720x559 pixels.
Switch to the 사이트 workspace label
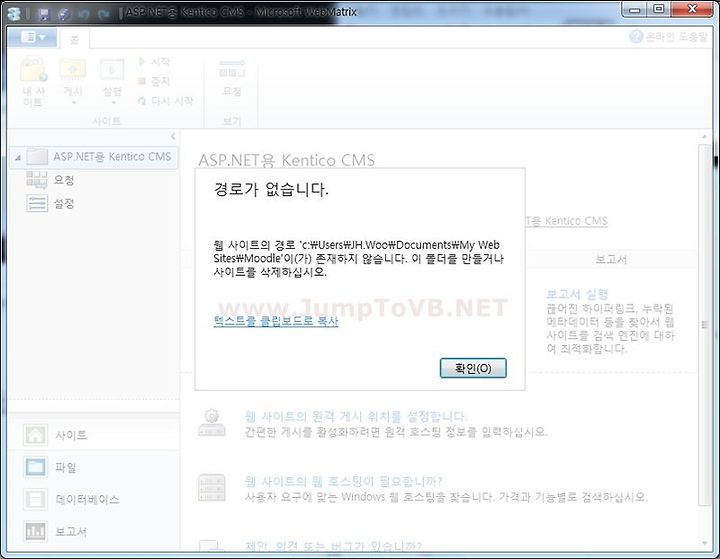71,435
